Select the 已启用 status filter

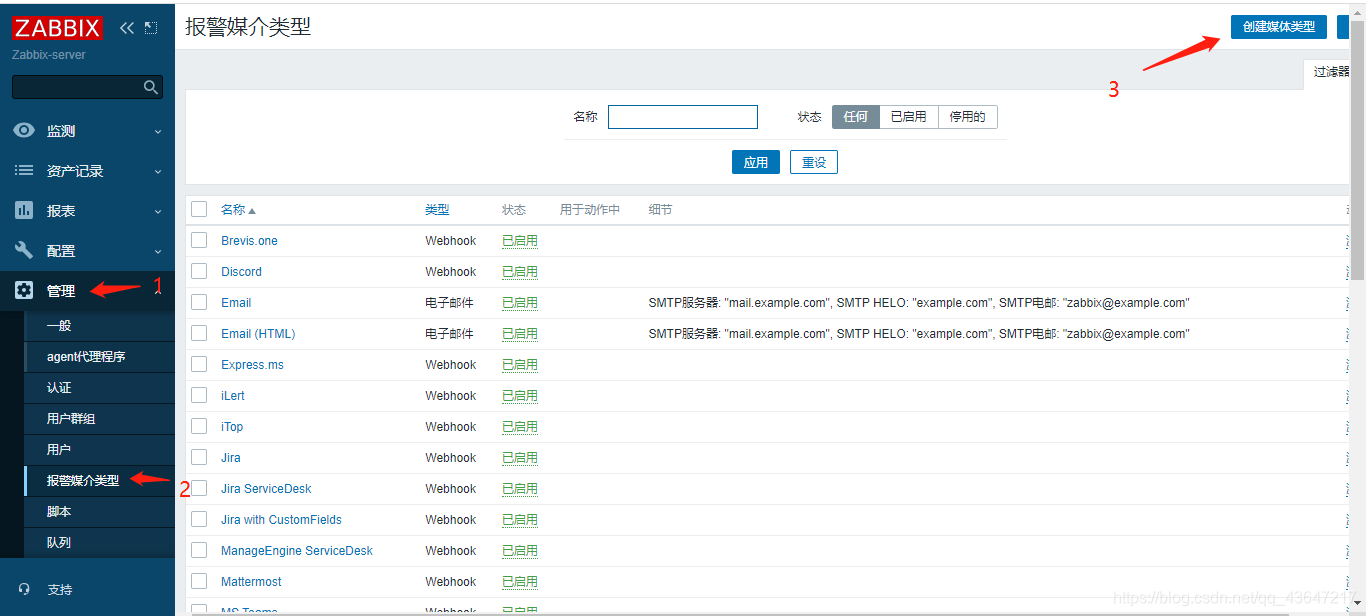click(x=909, y=117)
